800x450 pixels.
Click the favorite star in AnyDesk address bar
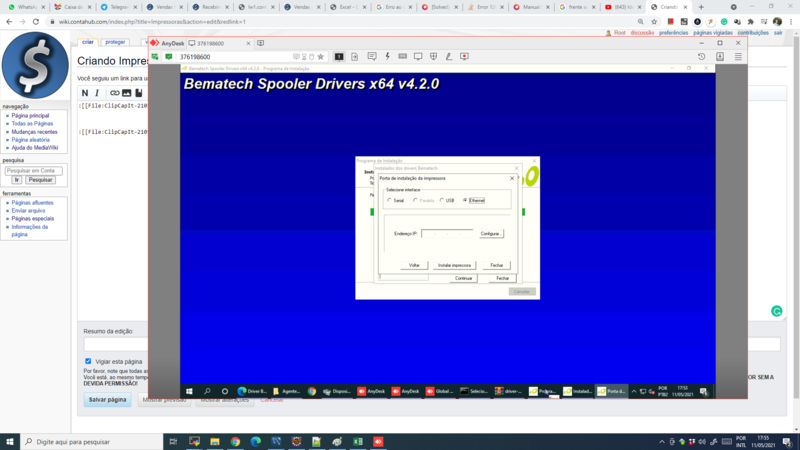pyautogui.click(x=320, y=57)
